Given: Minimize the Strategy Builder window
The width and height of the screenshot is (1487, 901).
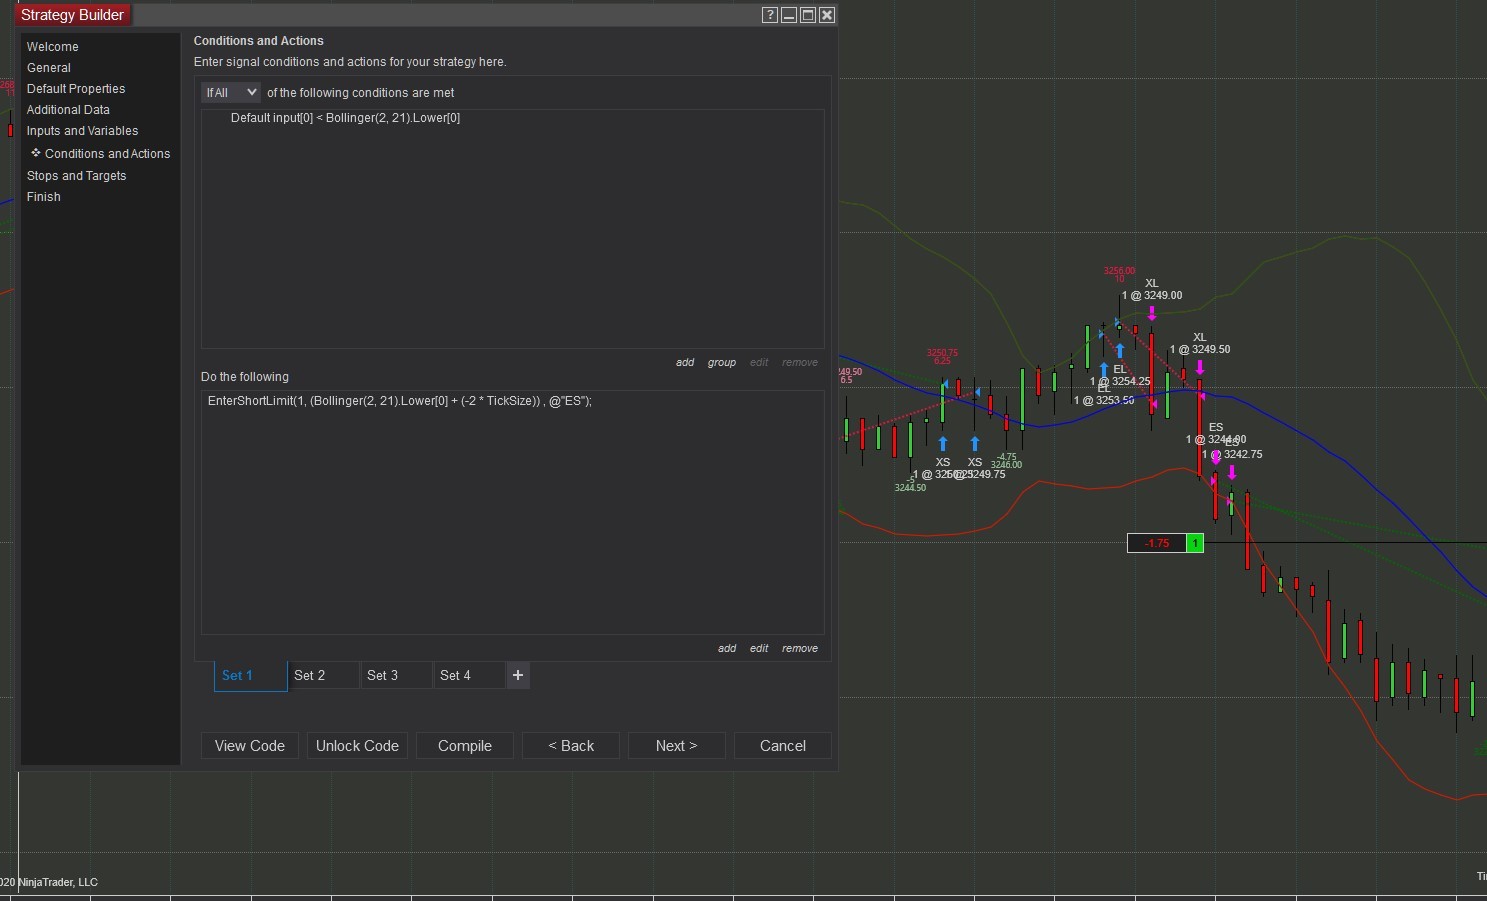Looking at the screenshot, I should (788, 15).
